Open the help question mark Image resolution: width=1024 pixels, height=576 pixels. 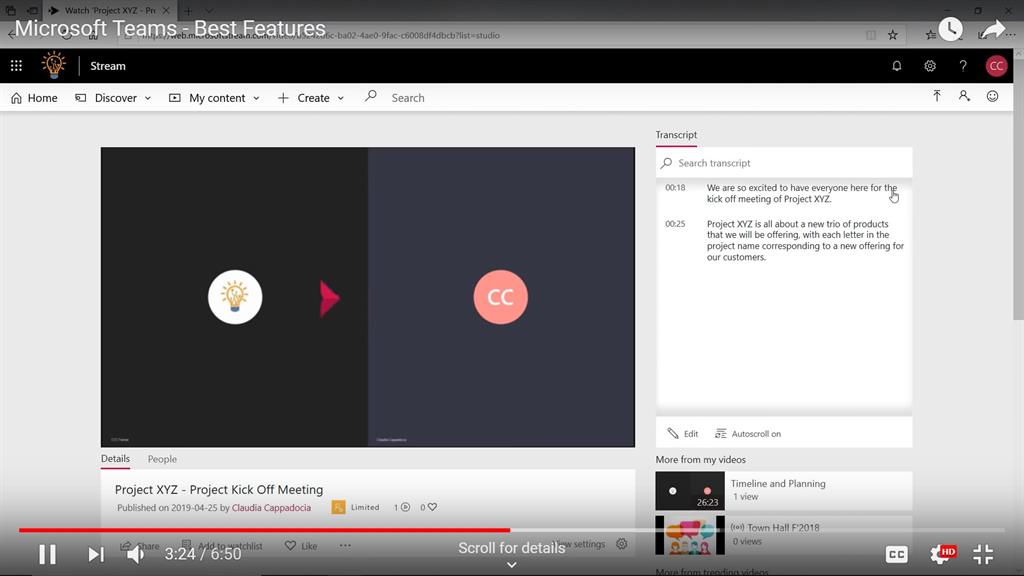coord(963,65)
